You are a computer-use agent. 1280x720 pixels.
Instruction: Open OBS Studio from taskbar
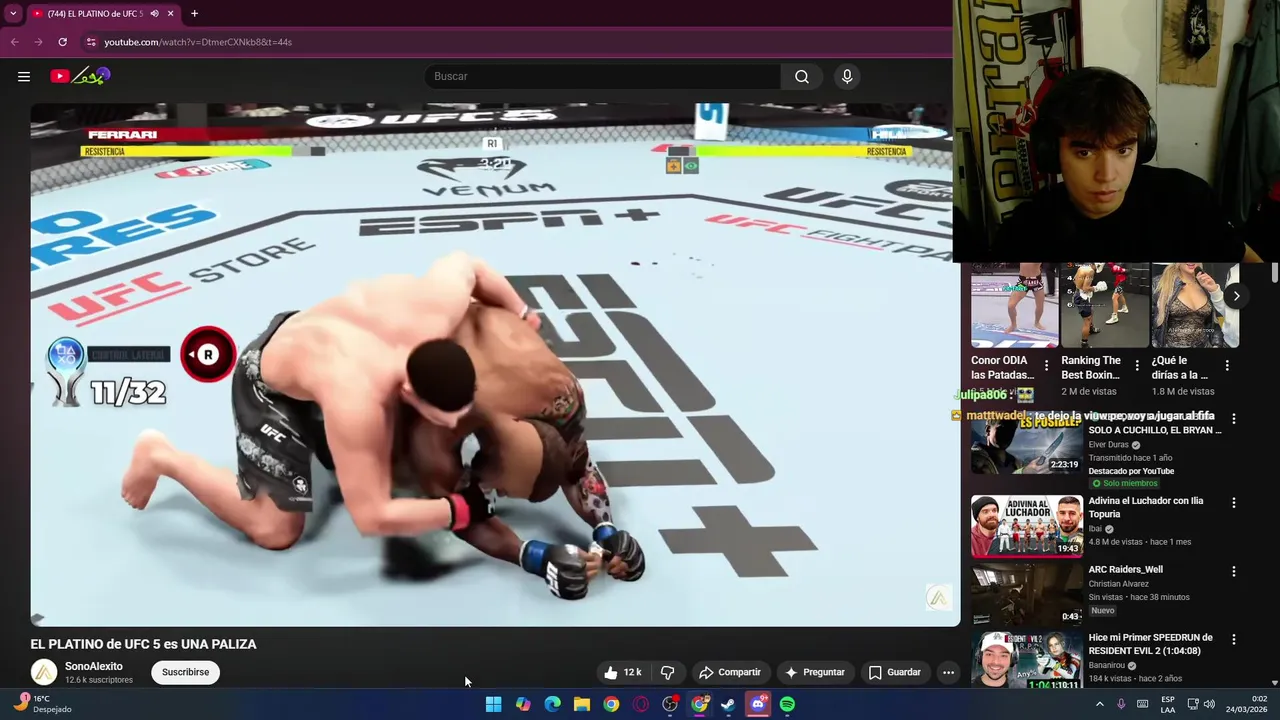[x=670, y=704]
